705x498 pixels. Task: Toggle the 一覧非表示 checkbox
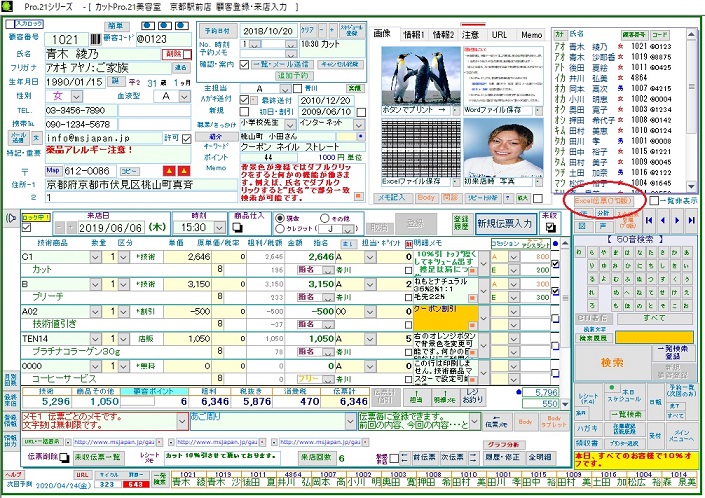click(x=655, y=201)
